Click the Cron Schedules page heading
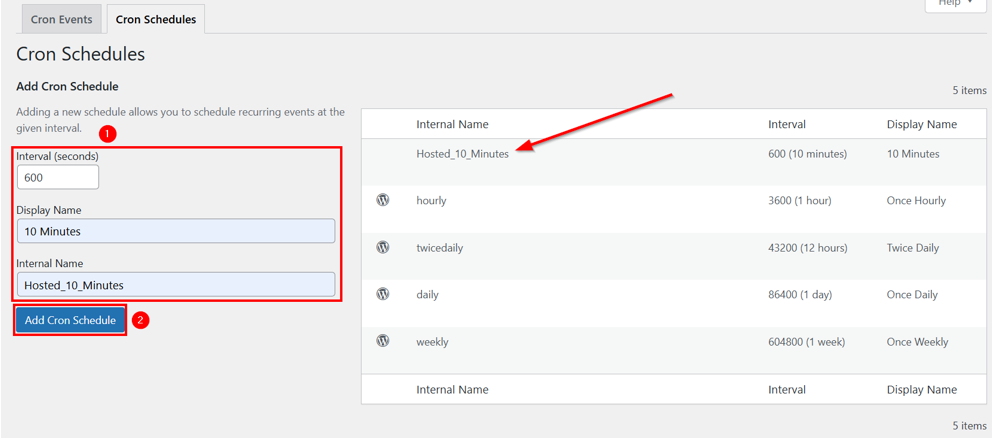The image size is (992, 438). click(80, 54)
